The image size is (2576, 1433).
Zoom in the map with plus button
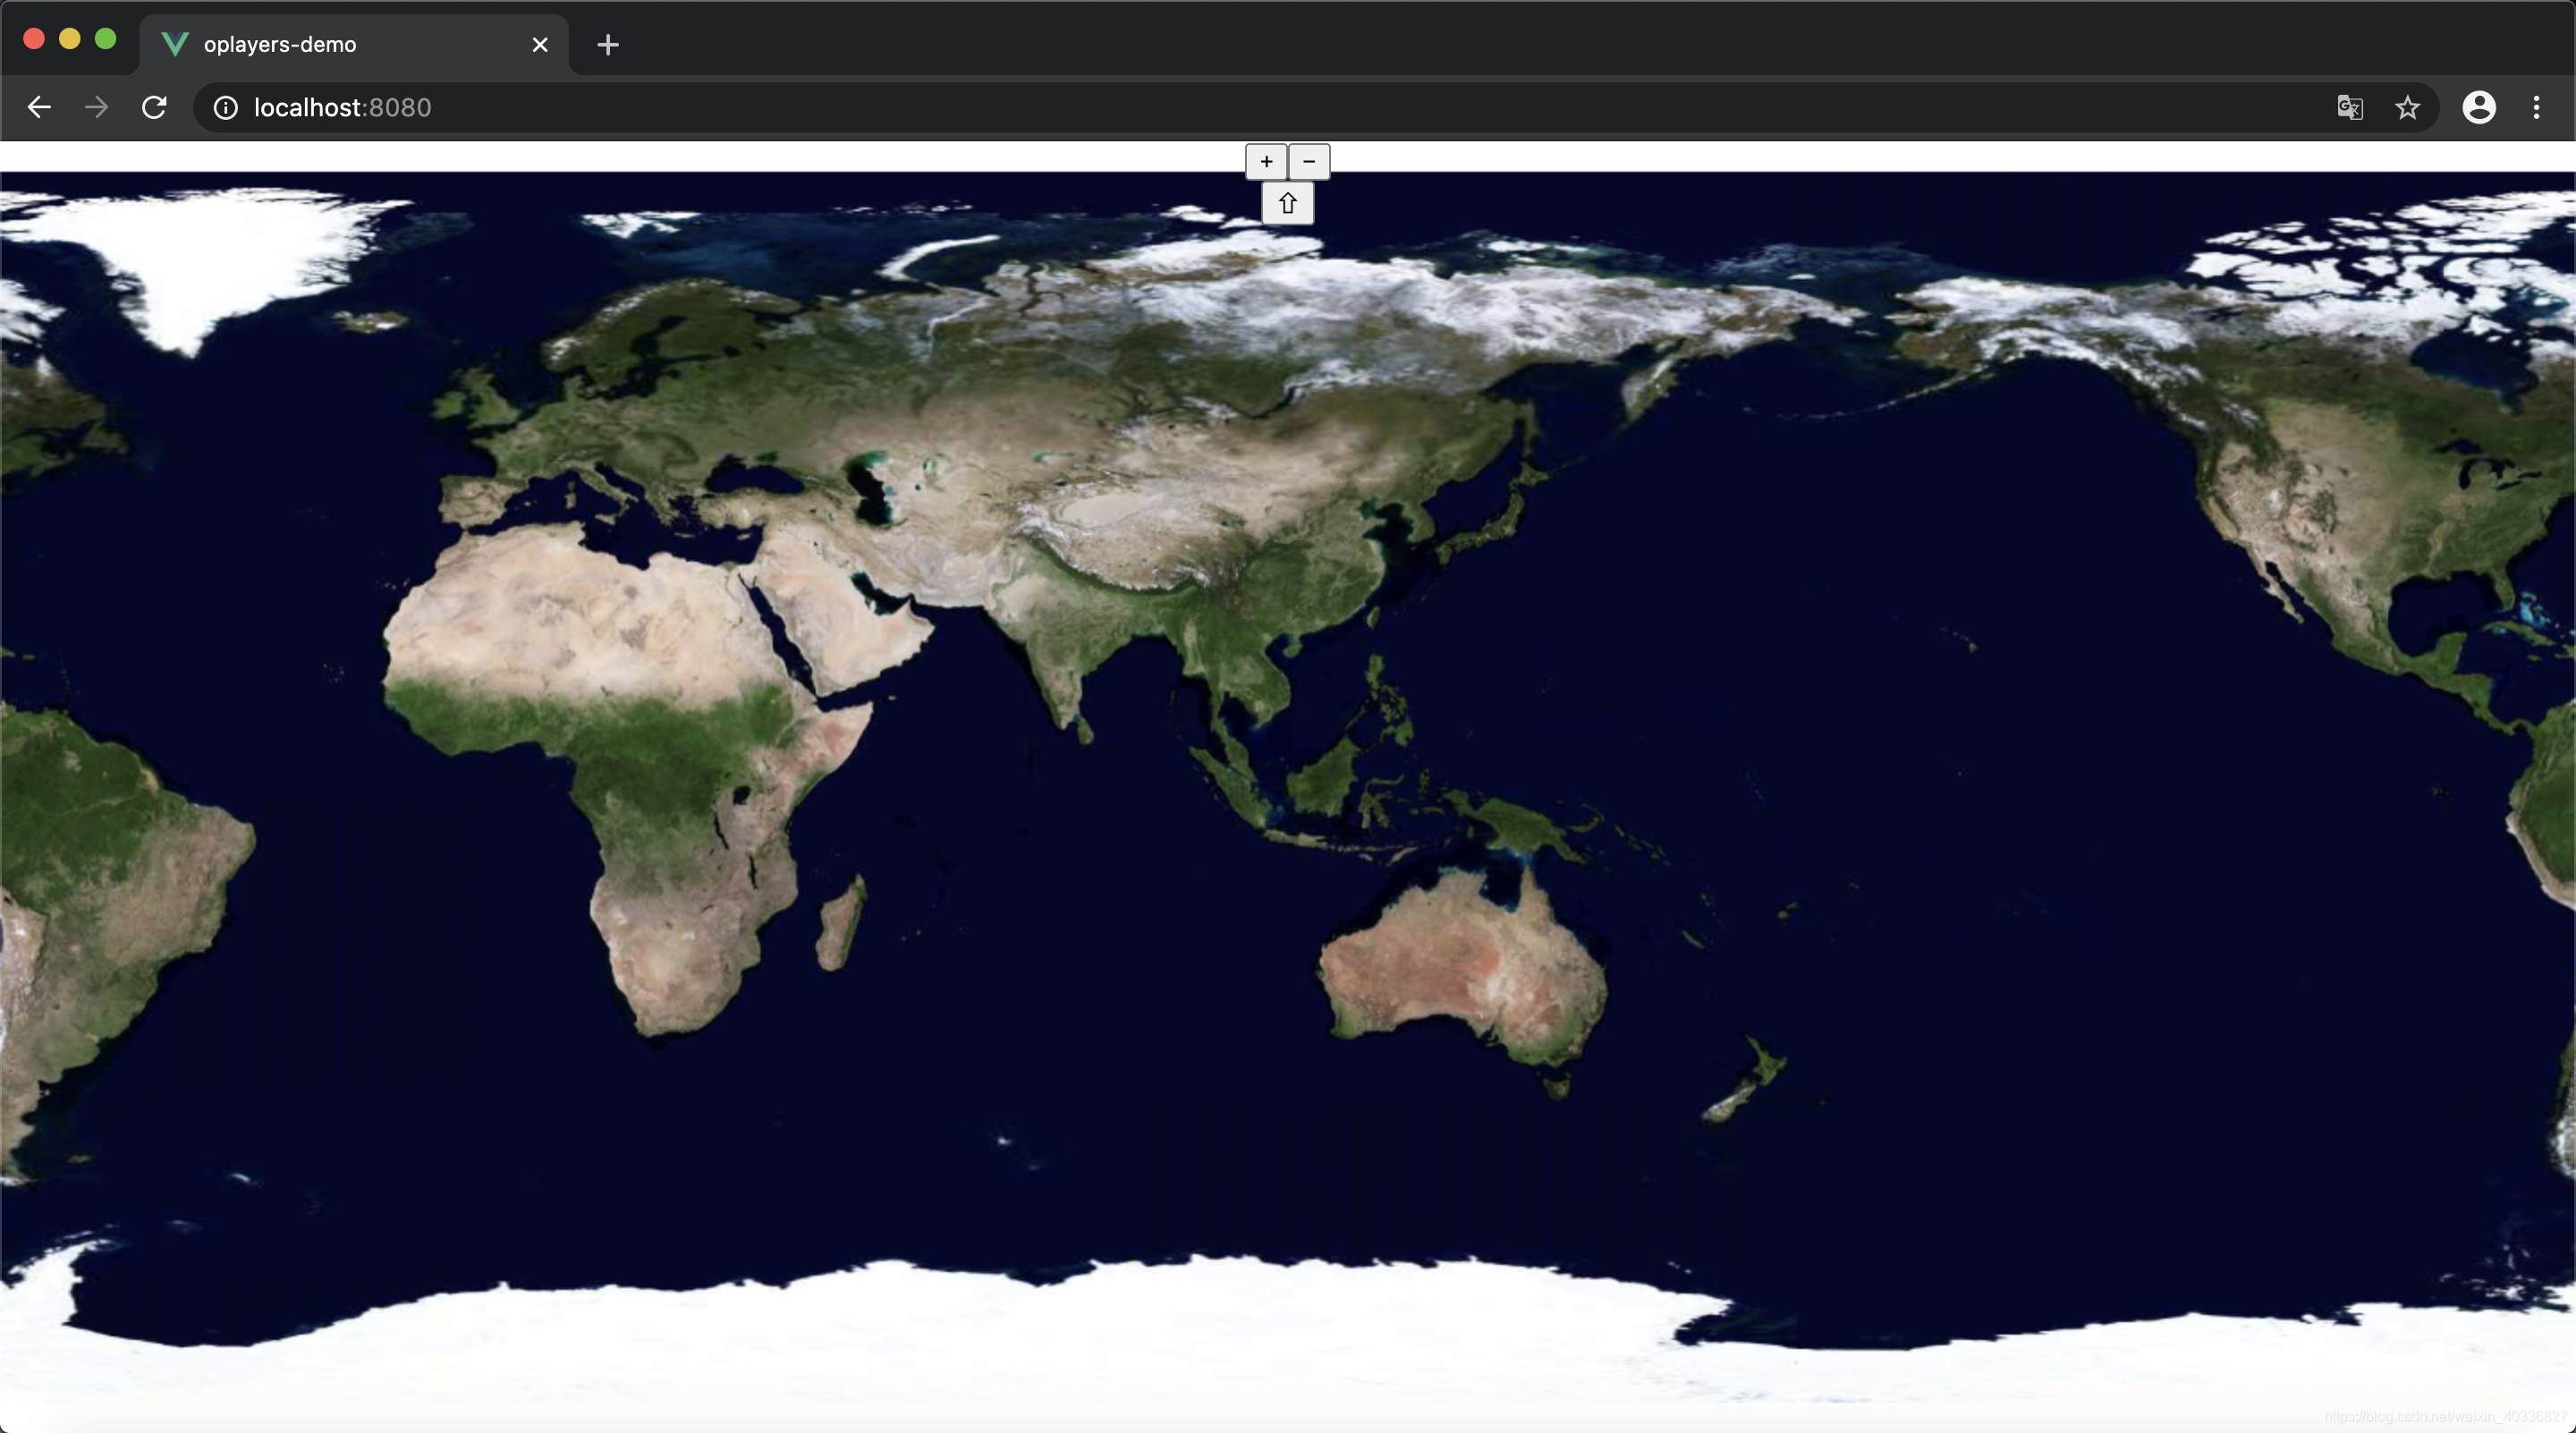1266,162
